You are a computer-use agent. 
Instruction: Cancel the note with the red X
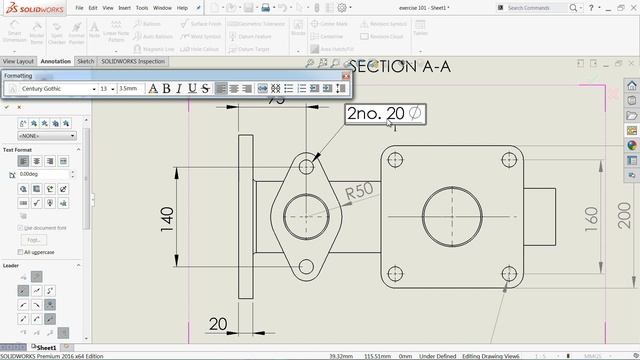(19, 107)
